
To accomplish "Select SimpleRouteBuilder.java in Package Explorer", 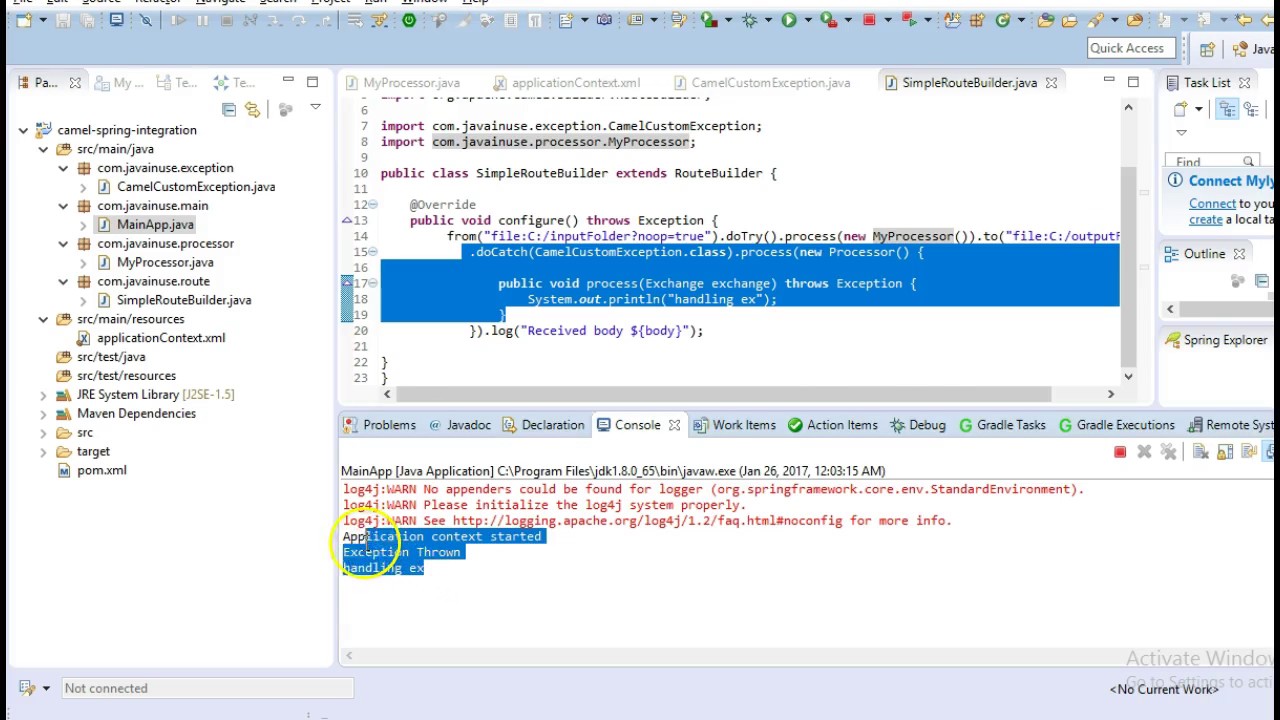I will point(183,300).
